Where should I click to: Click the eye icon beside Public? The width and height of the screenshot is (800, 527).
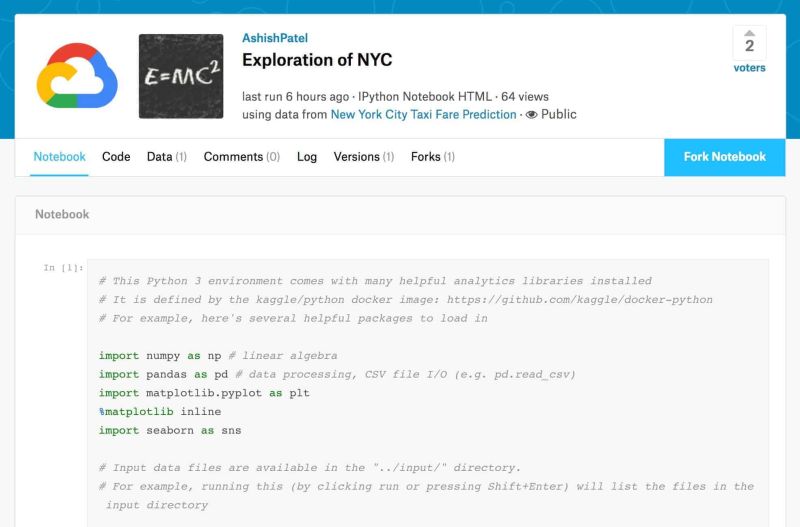531,114
